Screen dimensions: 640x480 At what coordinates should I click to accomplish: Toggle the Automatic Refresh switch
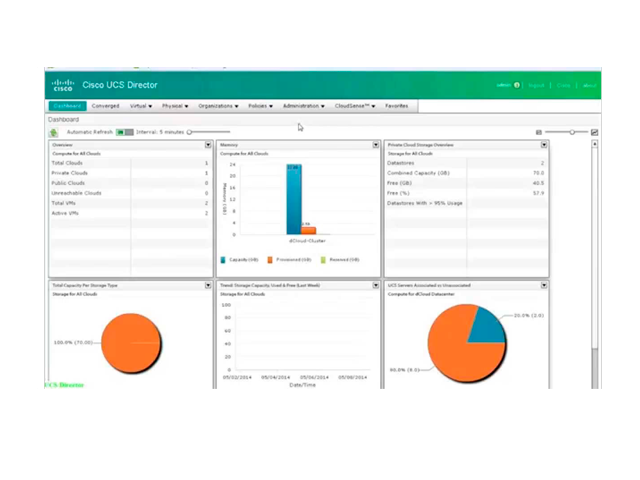pyautogui.click(x=124, y=132)
